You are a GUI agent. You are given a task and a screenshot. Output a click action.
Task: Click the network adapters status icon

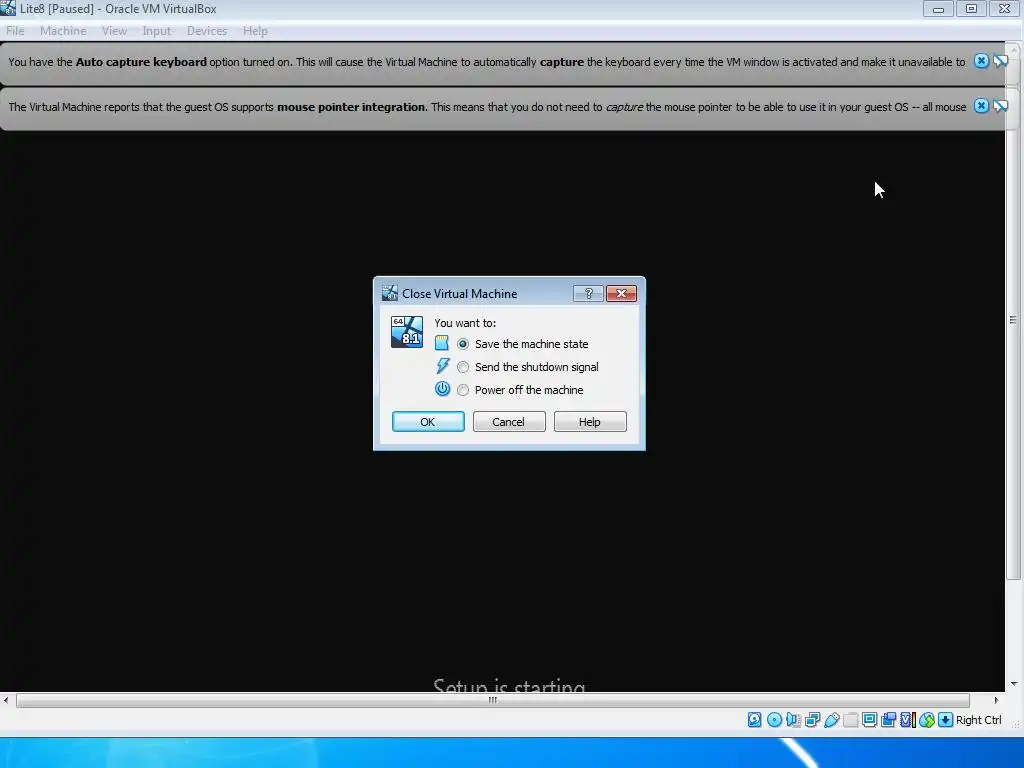click(x=812, y=720)
